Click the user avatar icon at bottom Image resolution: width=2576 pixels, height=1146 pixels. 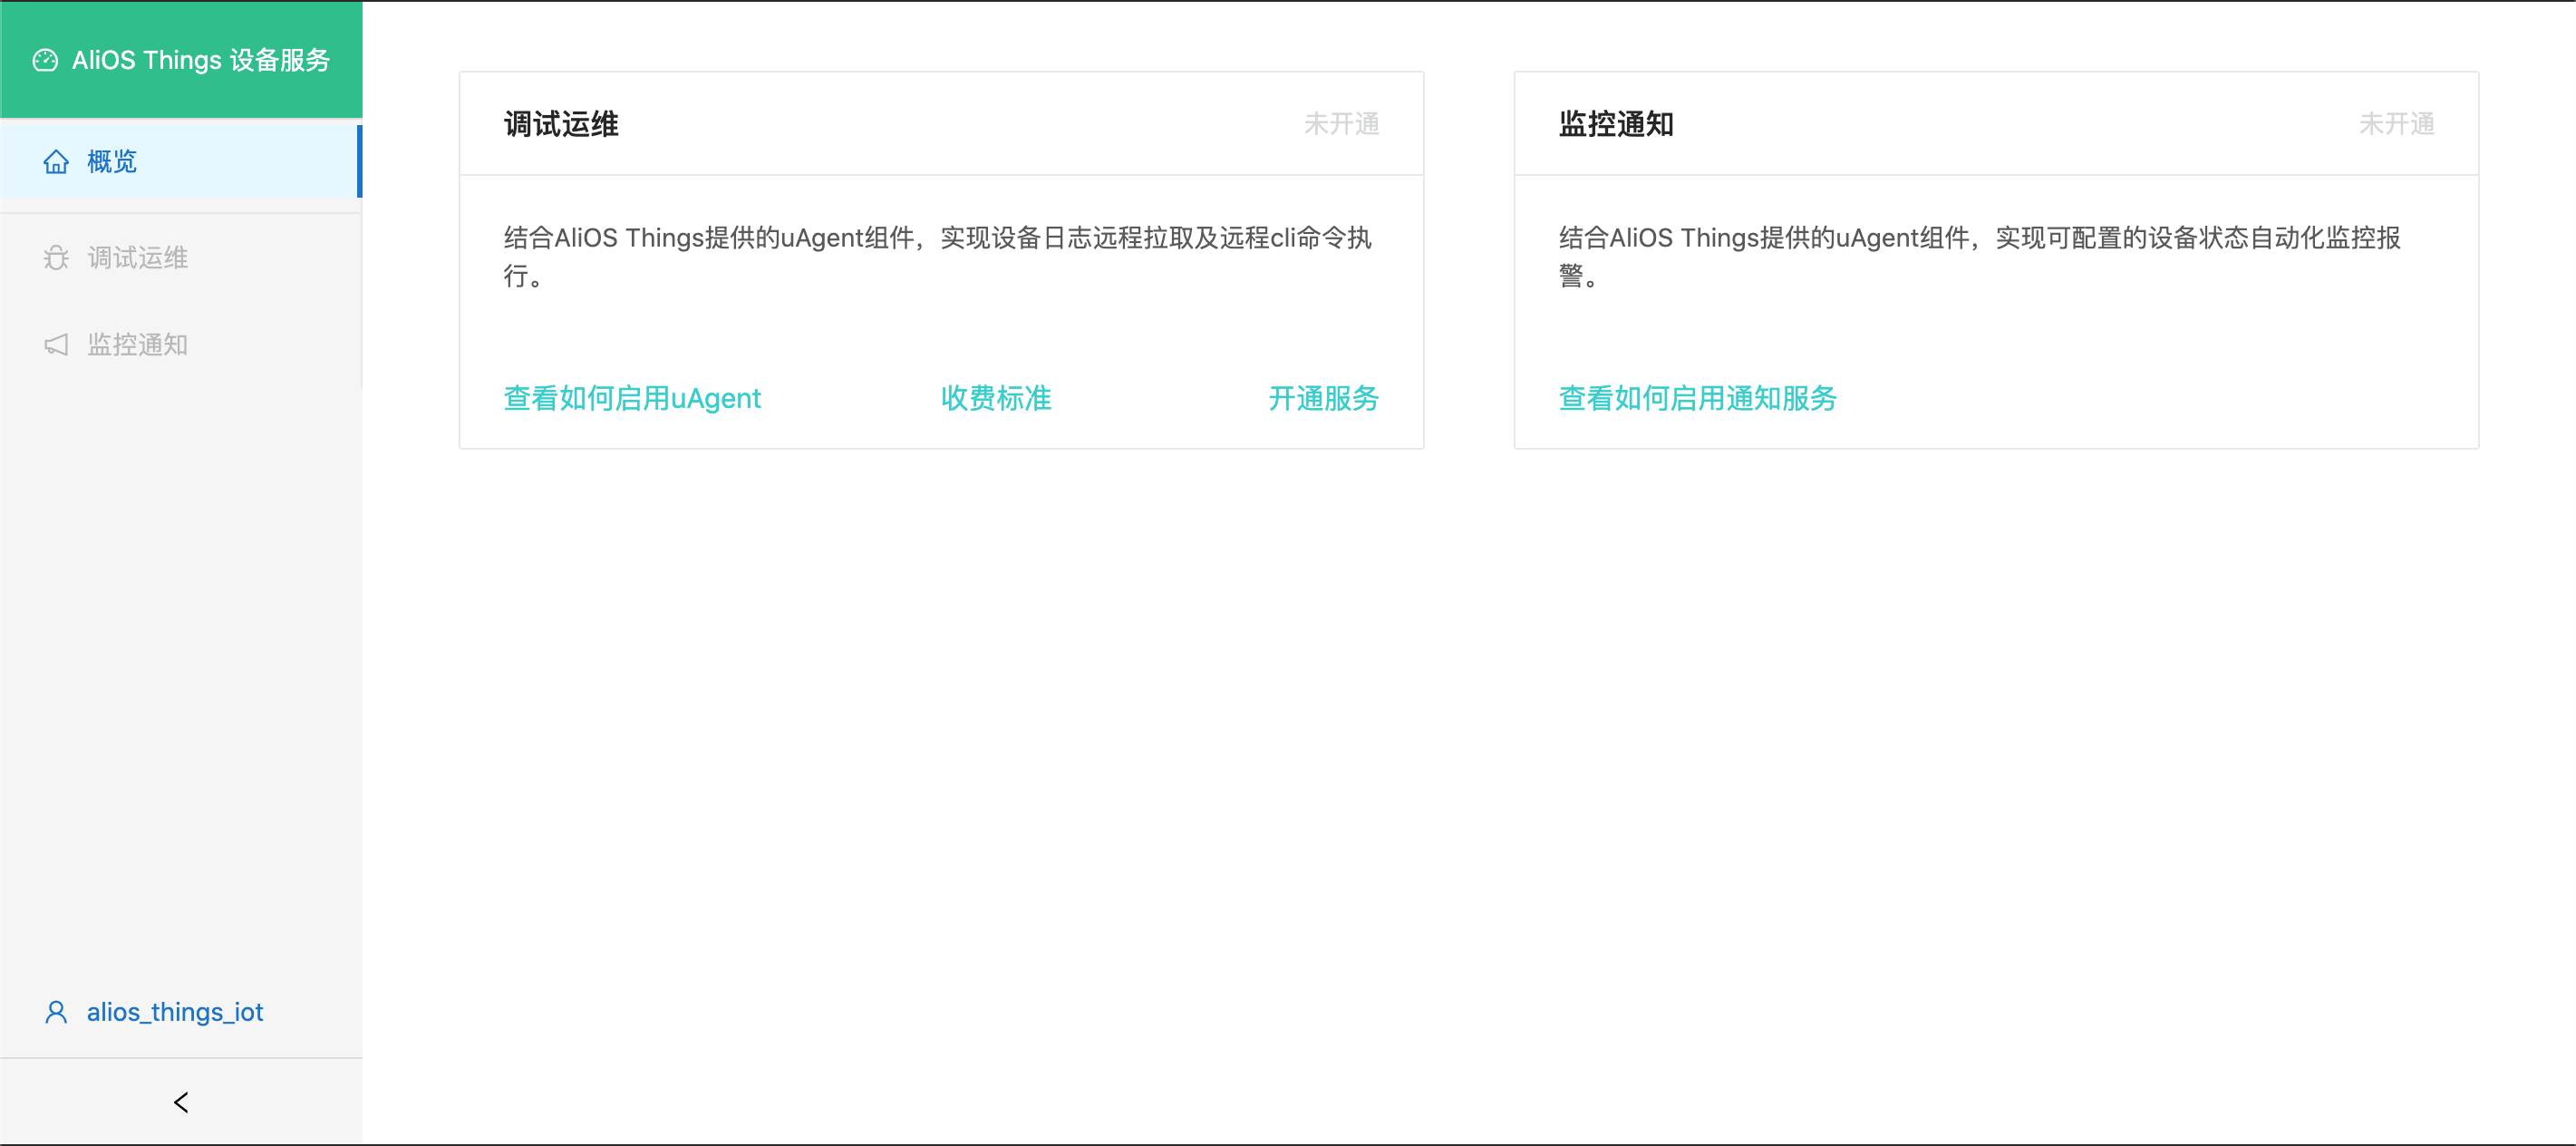point(56,1012)
